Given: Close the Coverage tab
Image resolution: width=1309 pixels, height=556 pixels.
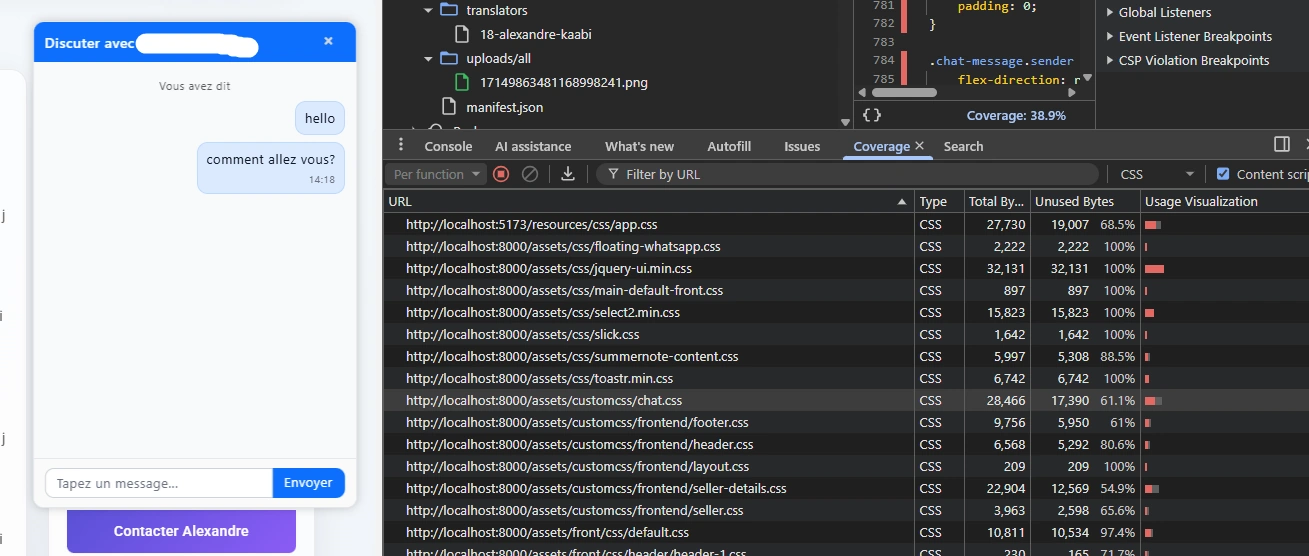Looking at the screenshot, I should pyautogui.click(x=919, y=146).
